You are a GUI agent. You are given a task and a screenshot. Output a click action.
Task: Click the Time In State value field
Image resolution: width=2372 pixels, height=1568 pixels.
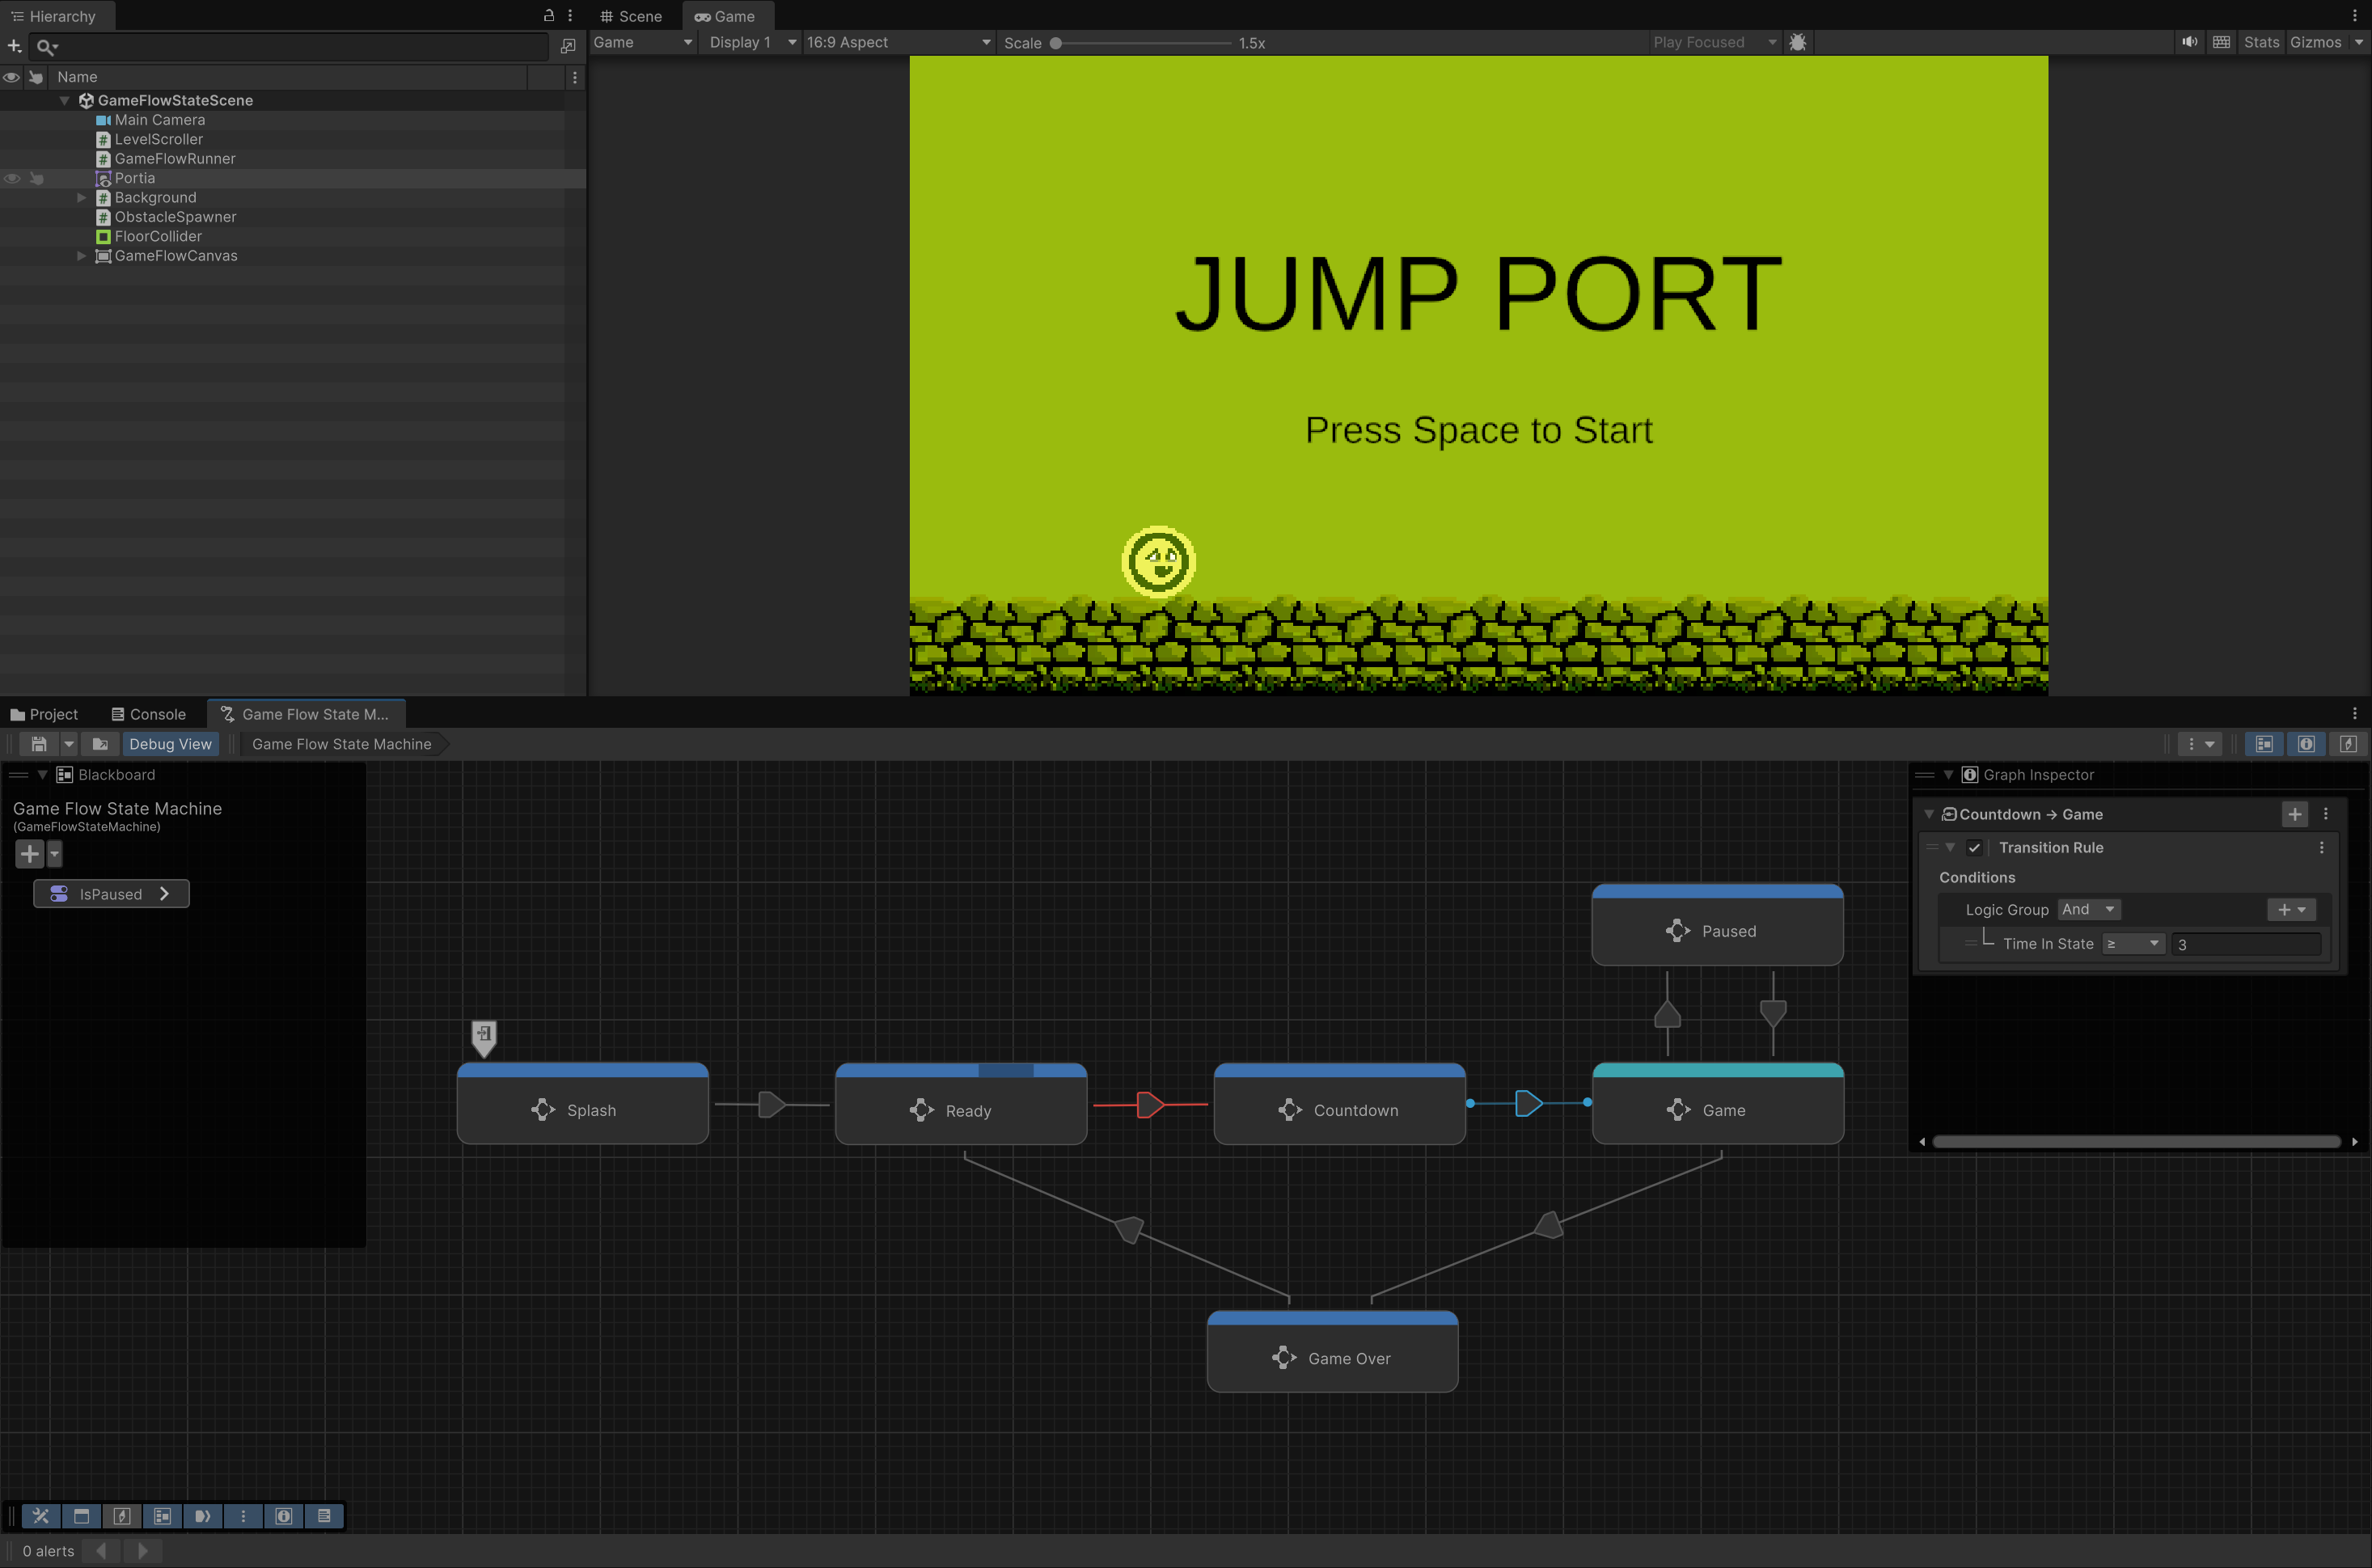(2246, 944)
